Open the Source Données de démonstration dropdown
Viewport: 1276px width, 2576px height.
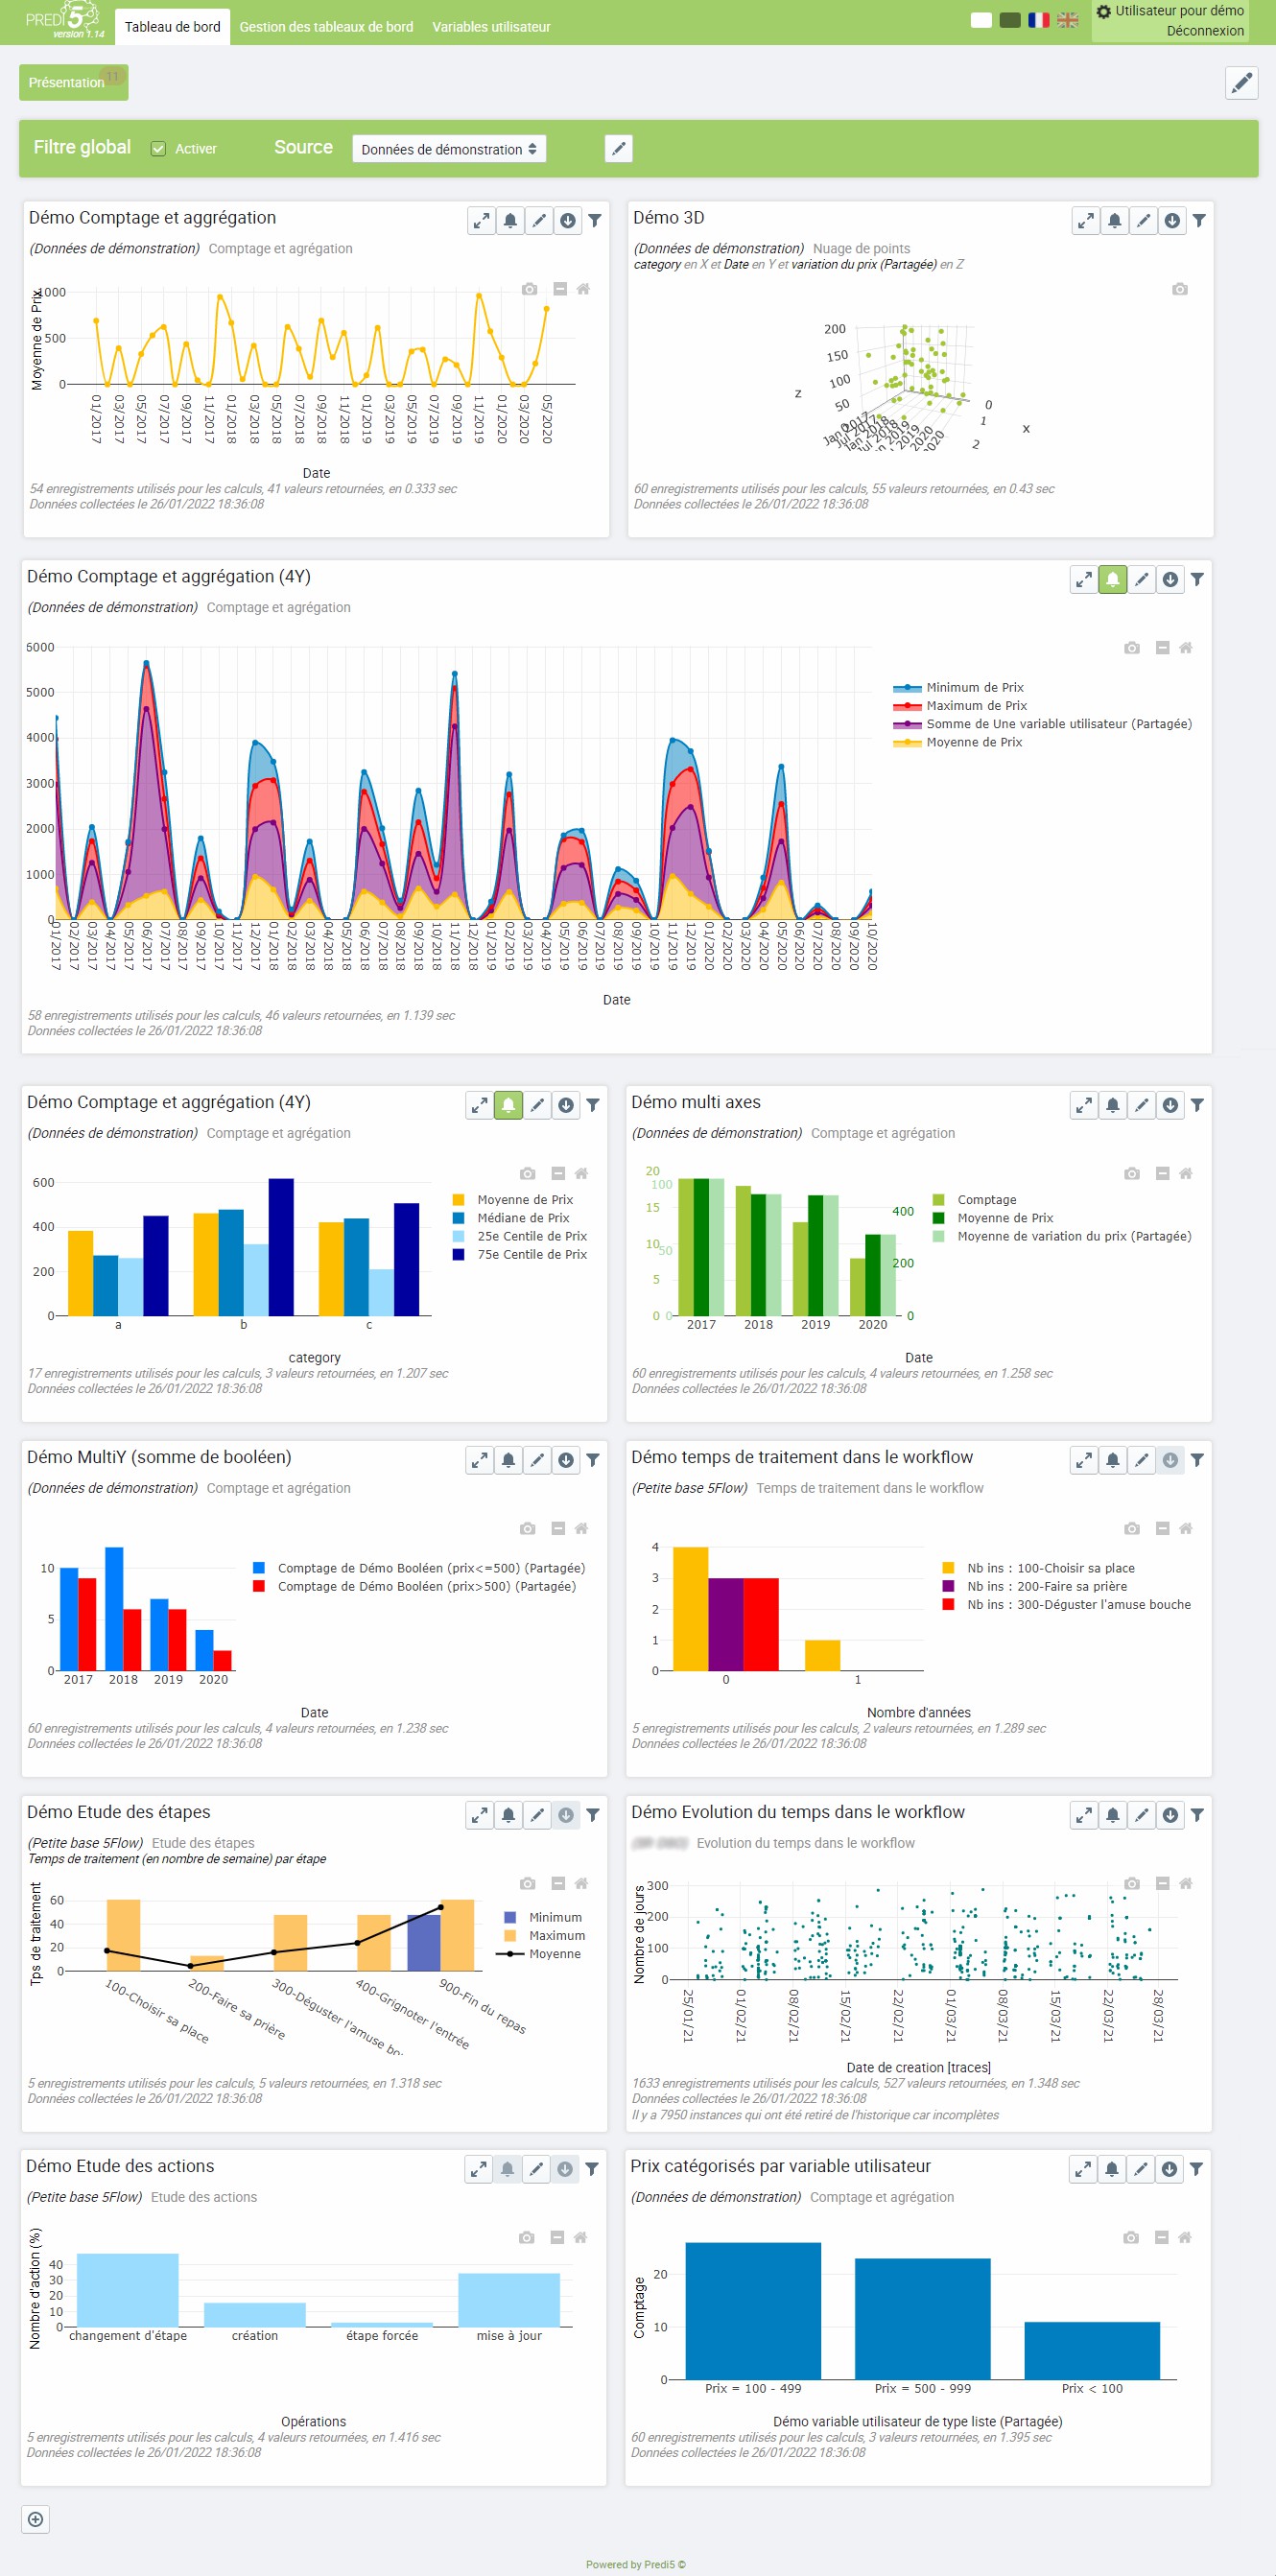(x=449, y=149)
